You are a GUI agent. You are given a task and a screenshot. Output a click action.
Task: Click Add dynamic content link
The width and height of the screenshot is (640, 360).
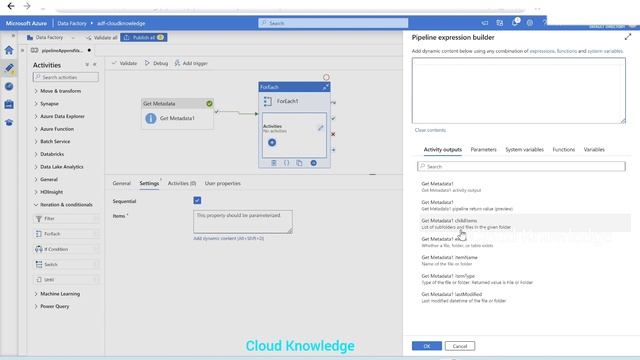click(x=228, y=238)
